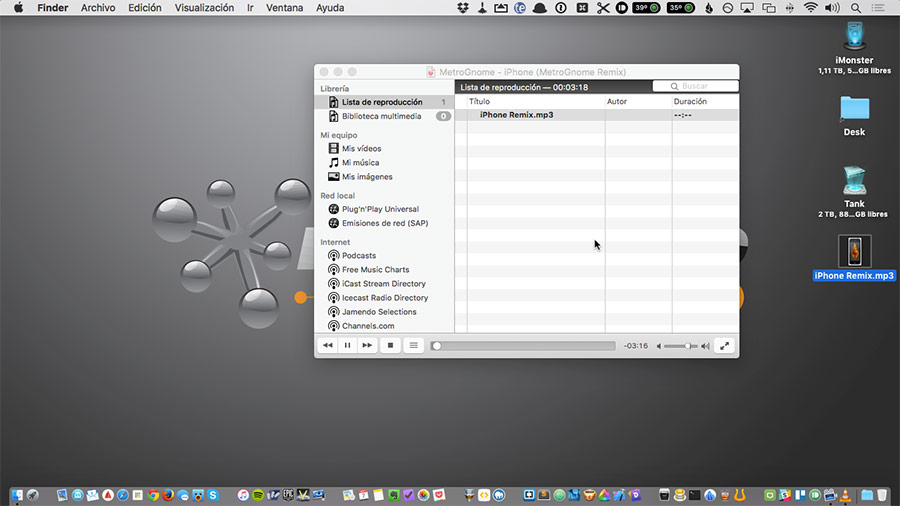The image size is (900, 506).
Task: Click the rewind previous track button
Action: point(328,345)
